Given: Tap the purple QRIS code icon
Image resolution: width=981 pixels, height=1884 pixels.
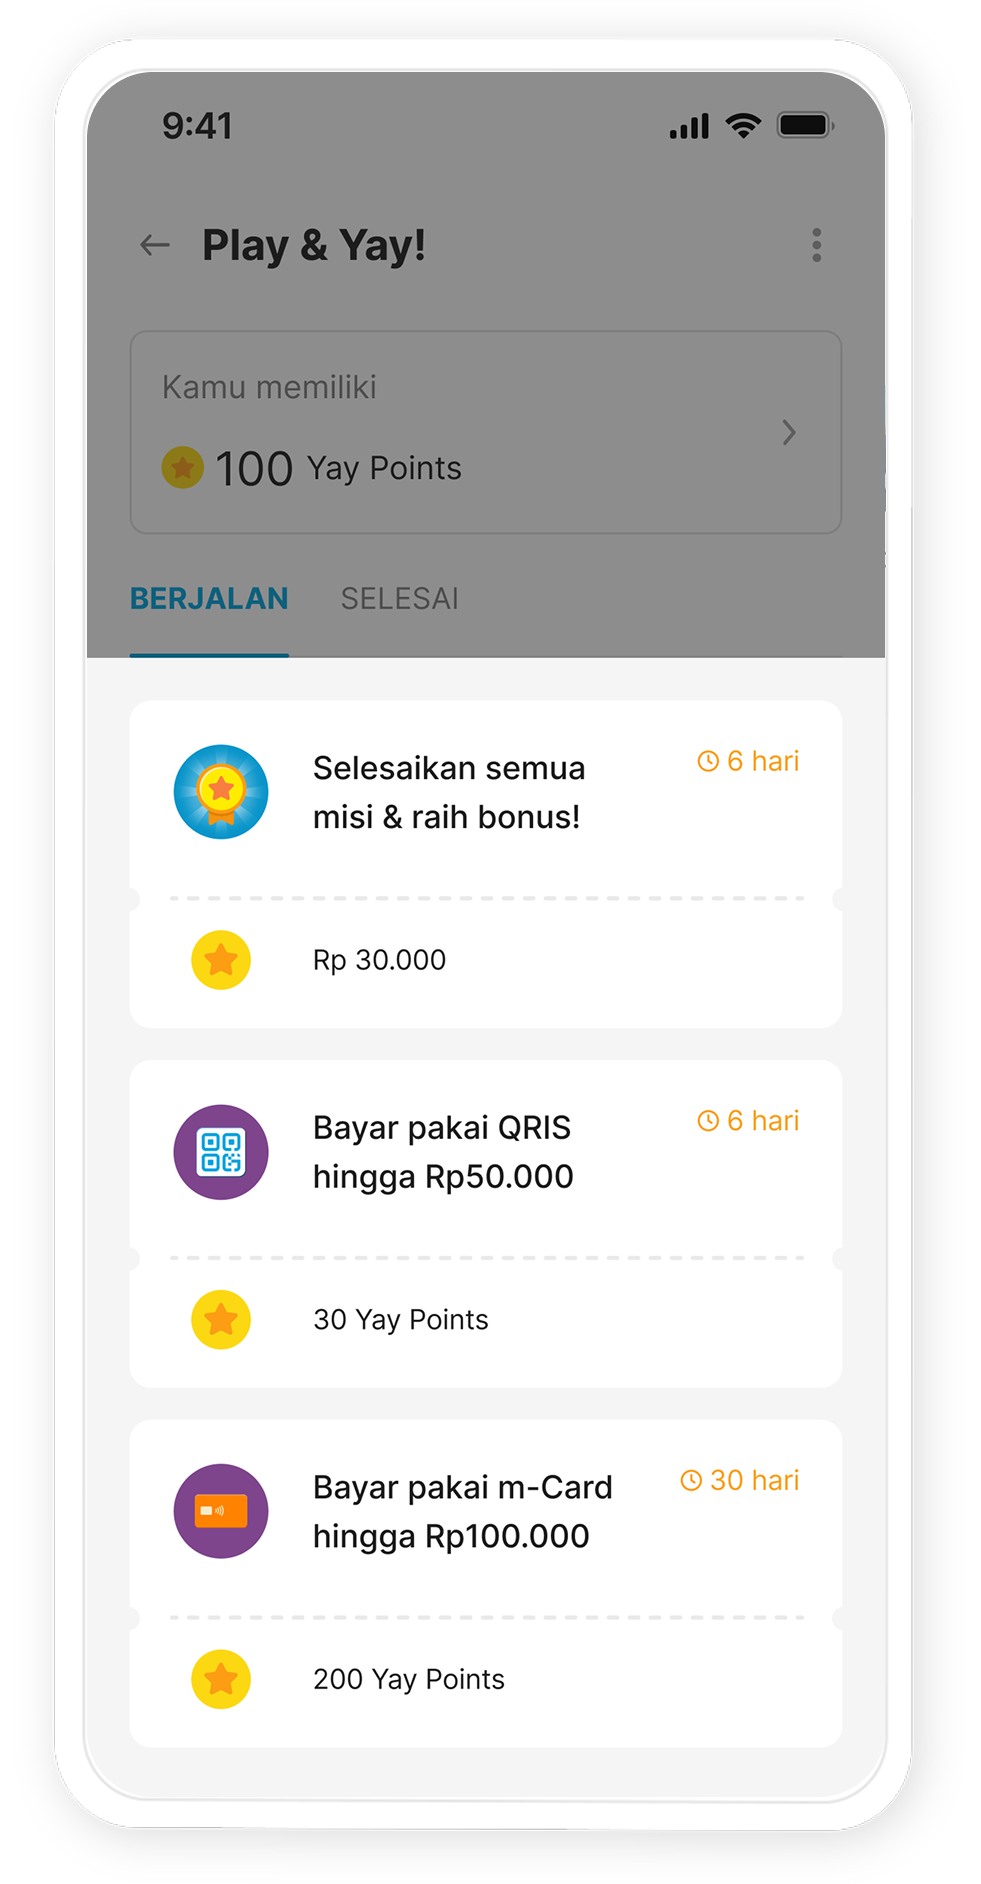Looking at the screenshot, I should pos(221,1152).
